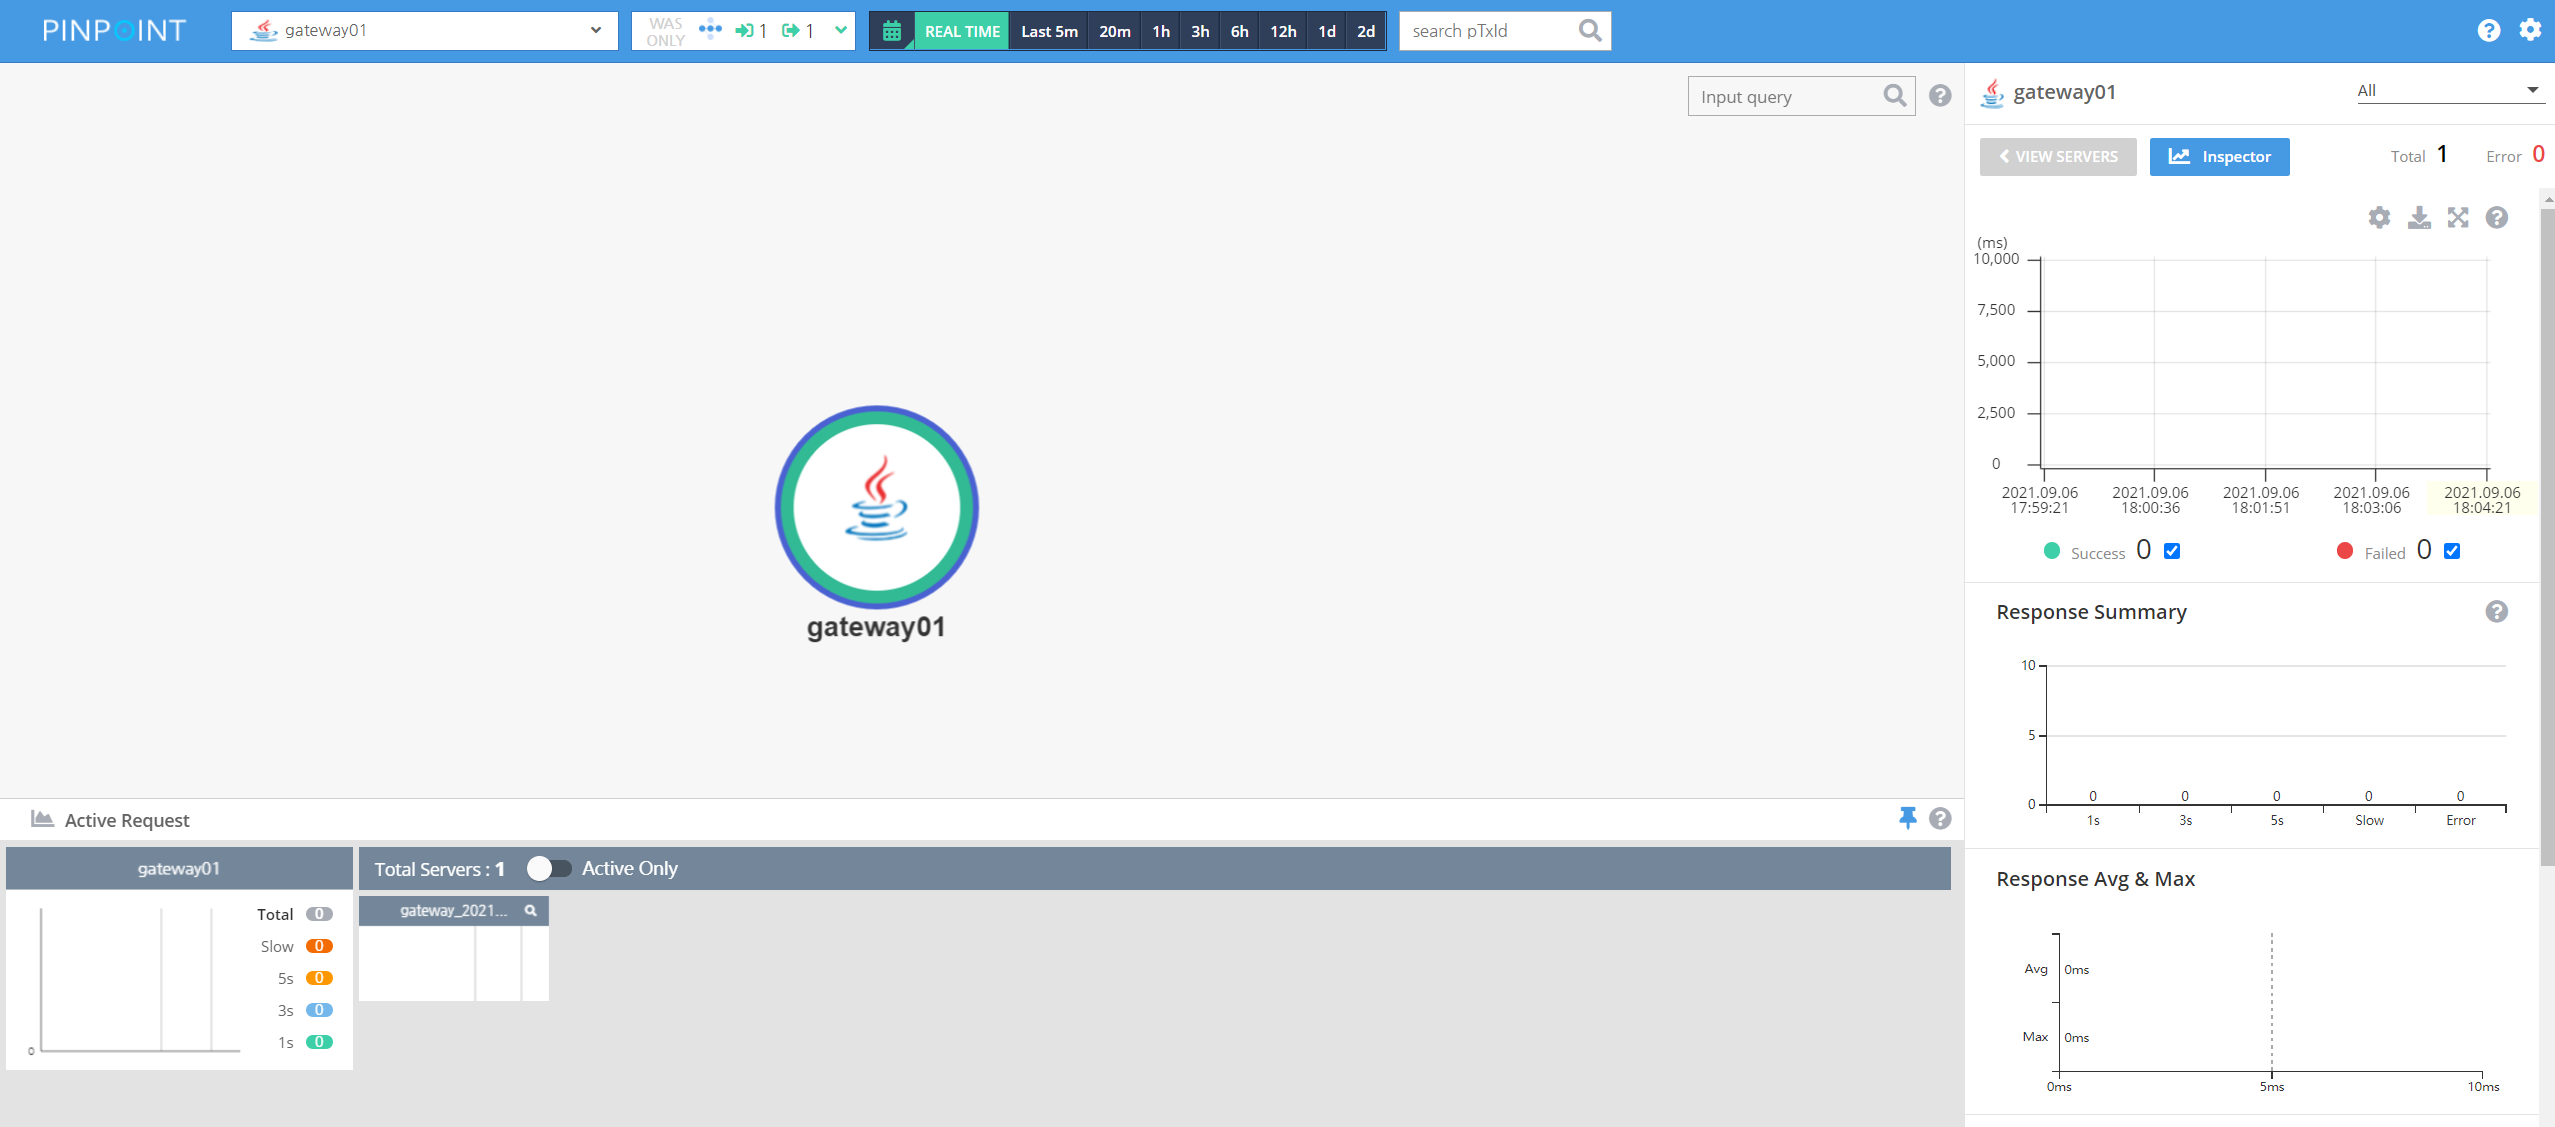Download the response chart as image
Screen dimensions: 2555x1127
2419,217
